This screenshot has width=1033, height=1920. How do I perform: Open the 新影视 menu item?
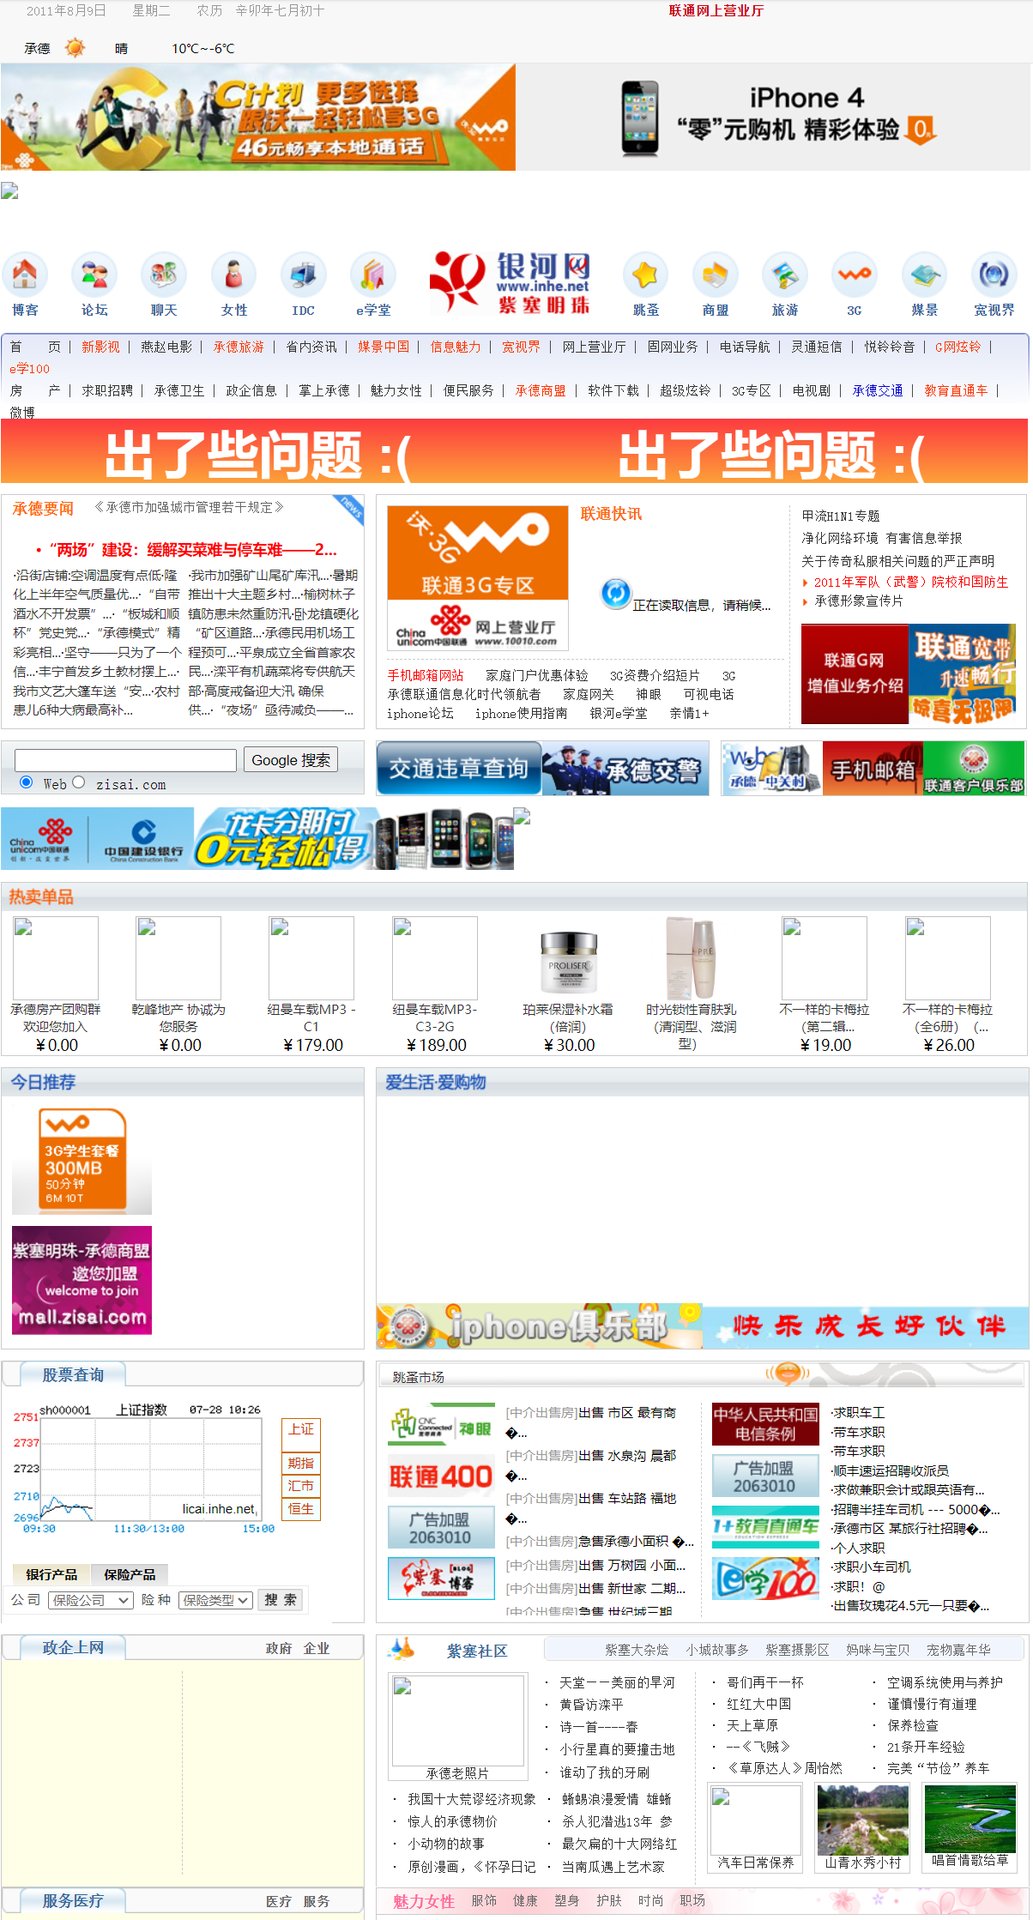(101, 347)
